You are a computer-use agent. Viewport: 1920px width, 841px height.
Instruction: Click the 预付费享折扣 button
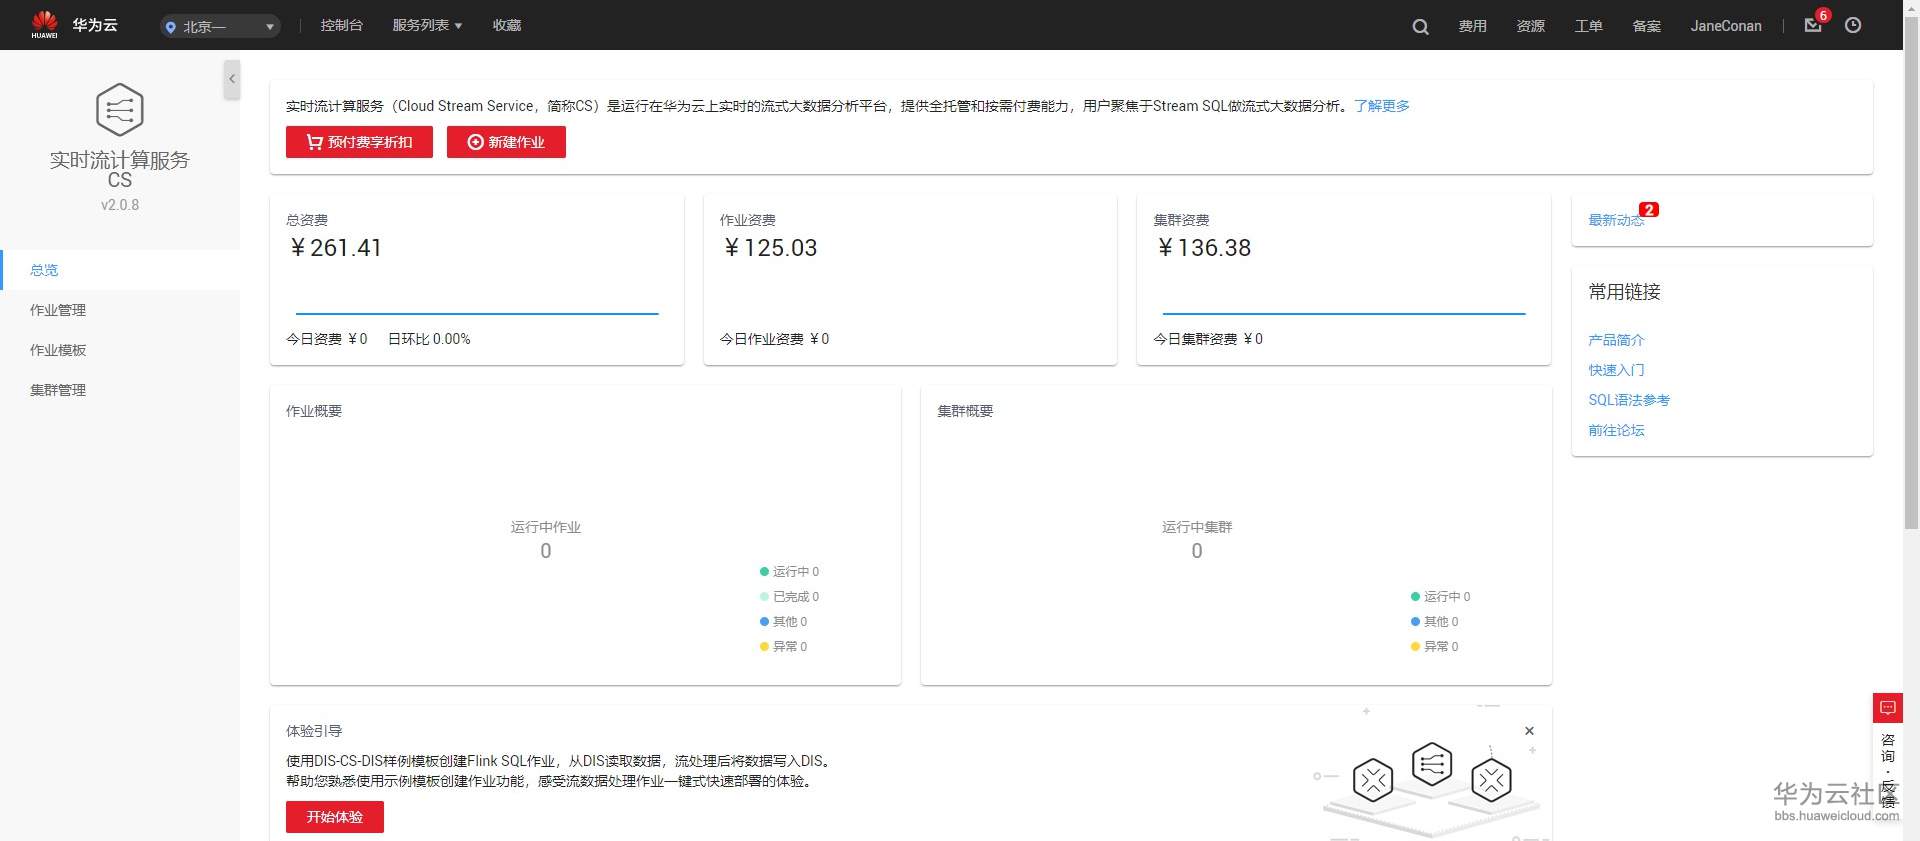[x=359, y=142]
